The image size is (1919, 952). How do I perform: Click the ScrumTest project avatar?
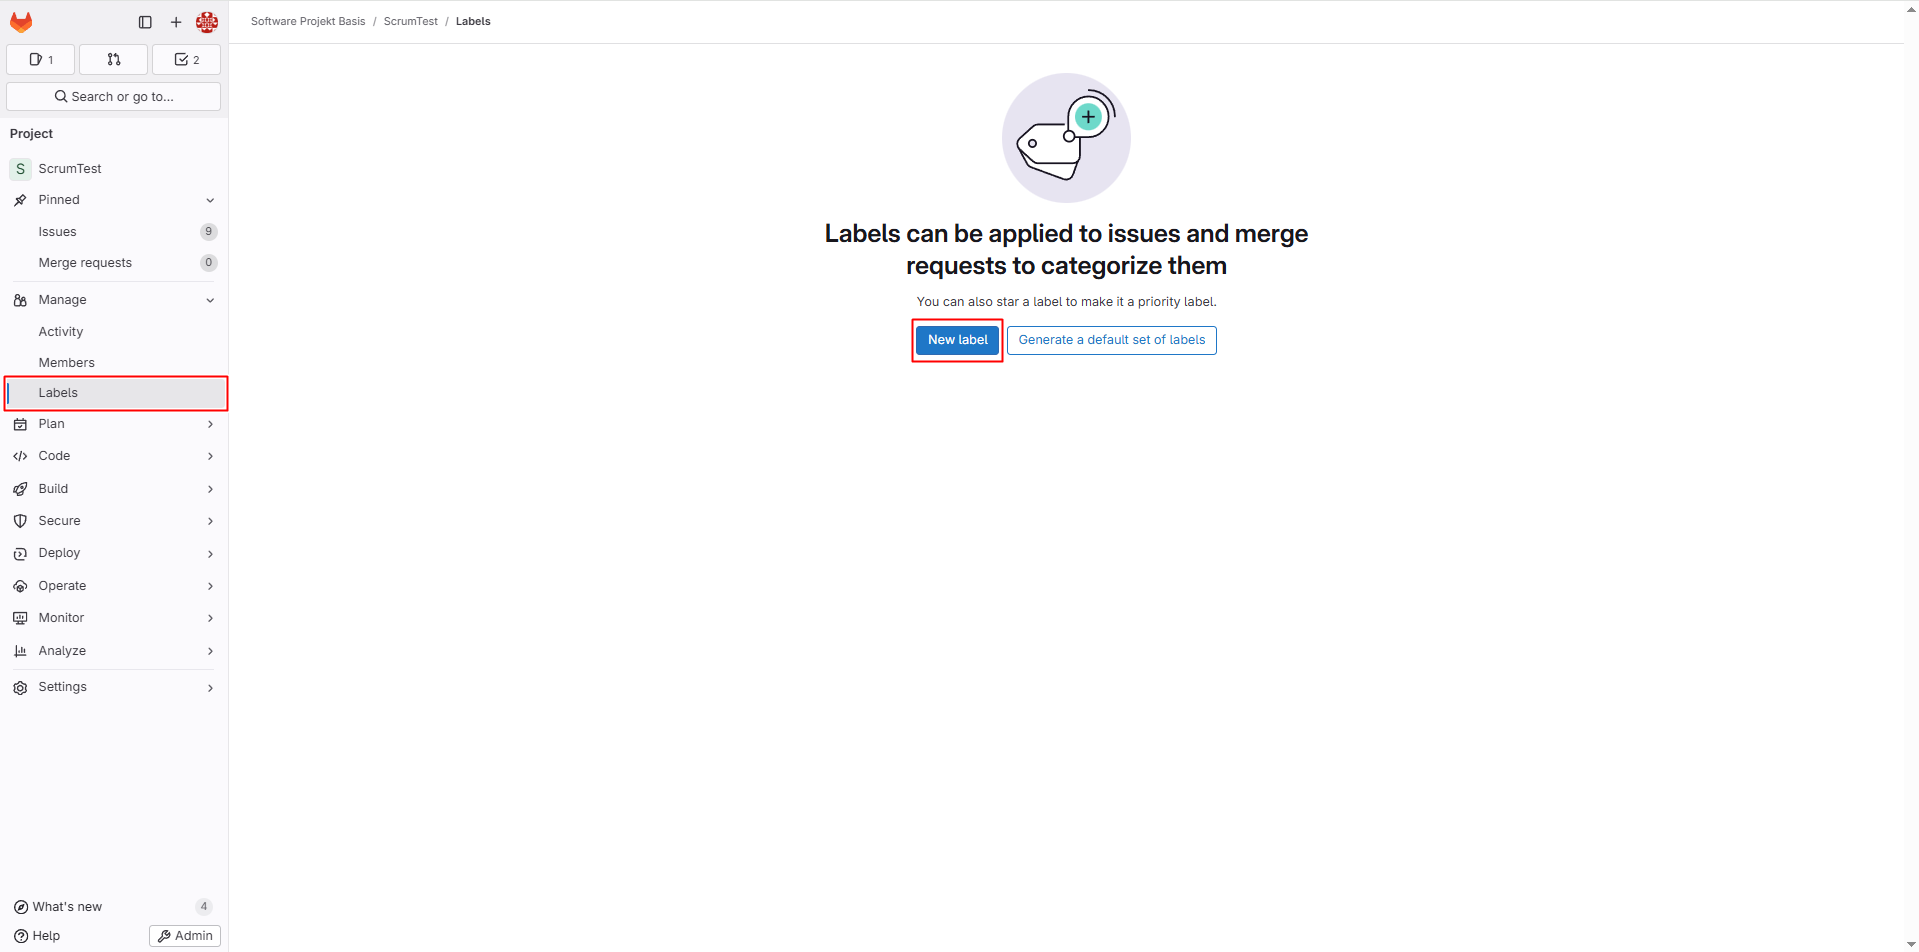click(20, 169)
